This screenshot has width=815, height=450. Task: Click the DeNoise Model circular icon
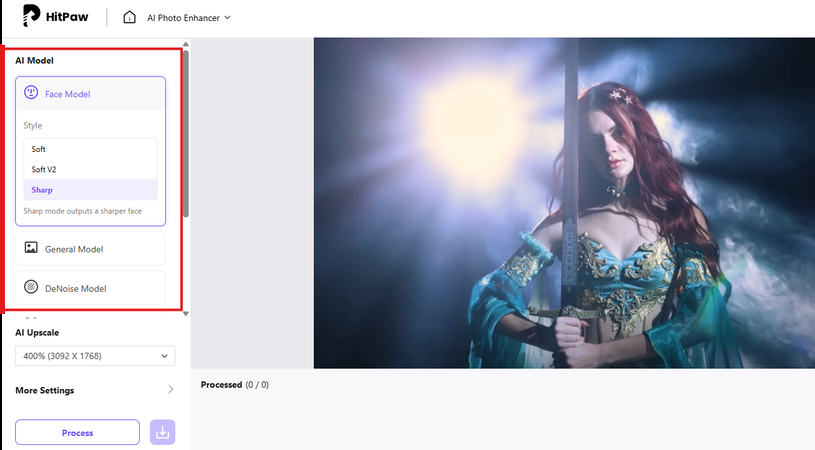pyautogui.click(x=31, y=287)
